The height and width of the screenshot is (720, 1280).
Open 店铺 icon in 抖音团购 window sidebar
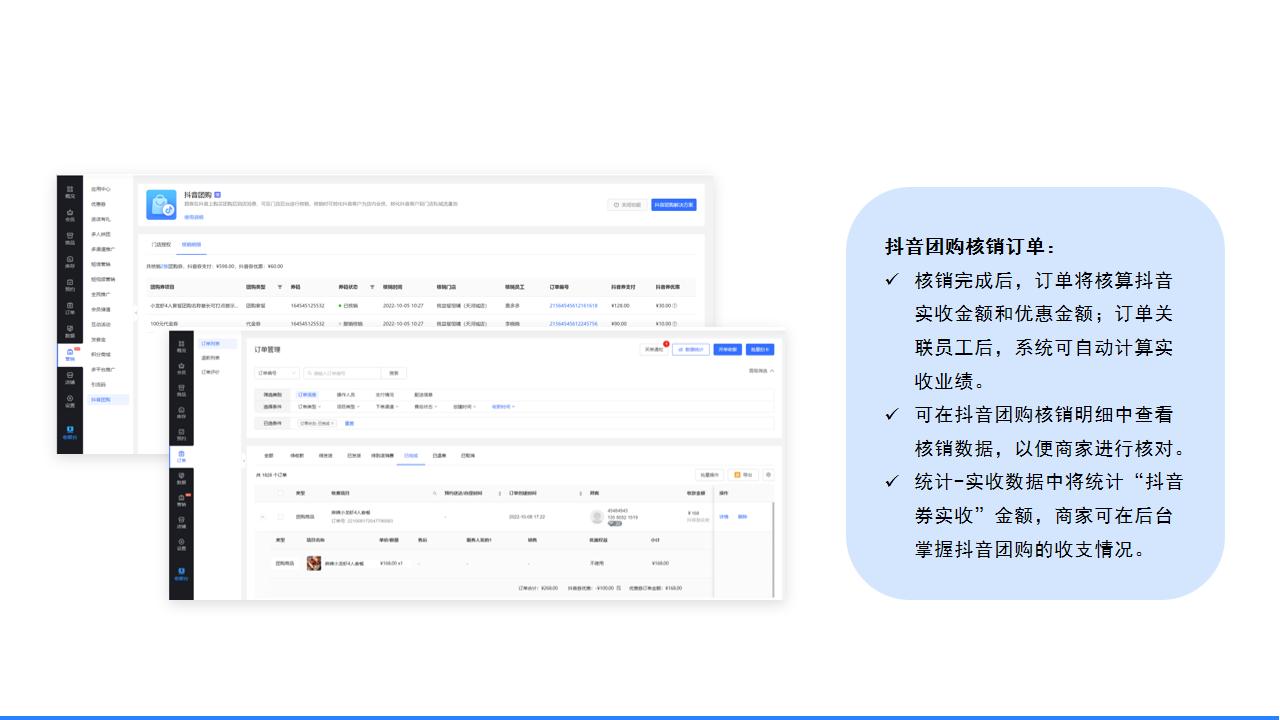click(x=70, y=378)
